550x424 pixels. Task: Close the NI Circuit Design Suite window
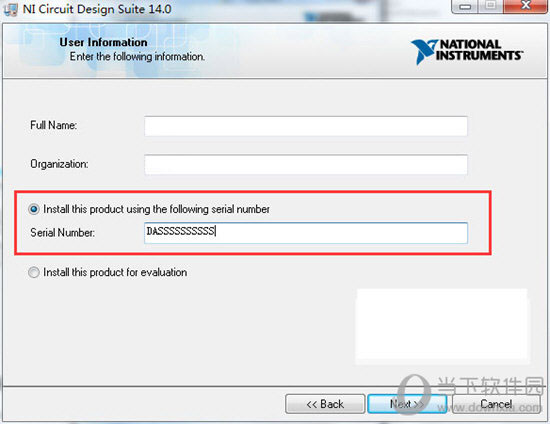[x=525, y=5]
